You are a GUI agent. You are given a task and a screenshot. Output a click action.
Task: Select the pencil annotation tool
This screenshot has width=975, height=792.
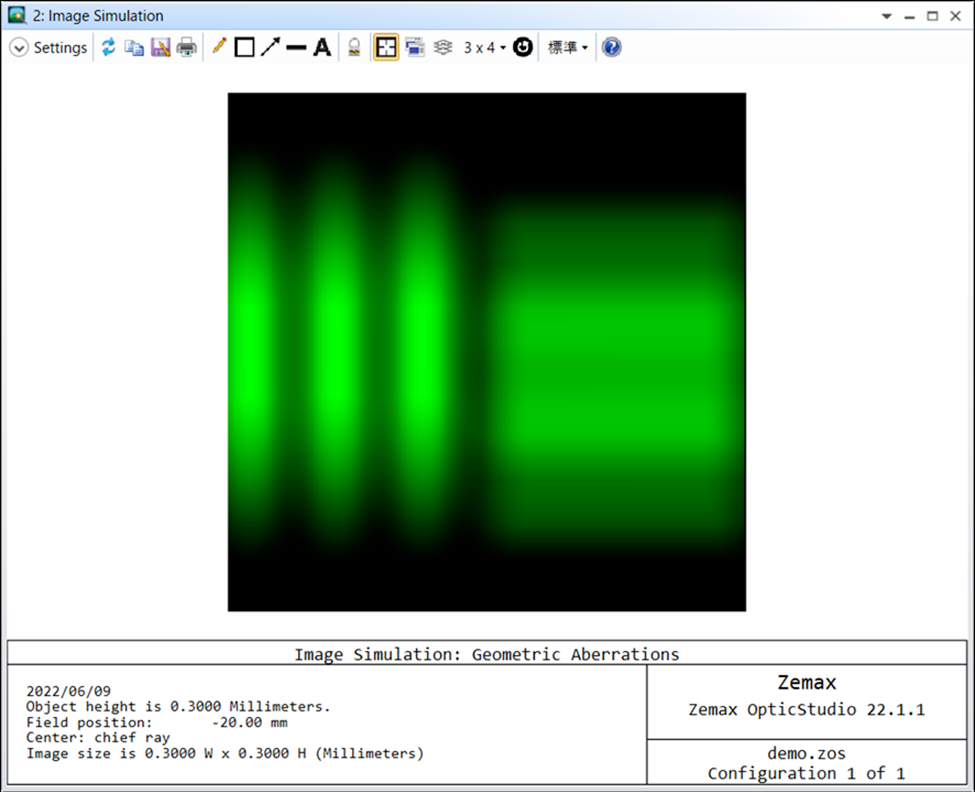(x=219, y=48)
